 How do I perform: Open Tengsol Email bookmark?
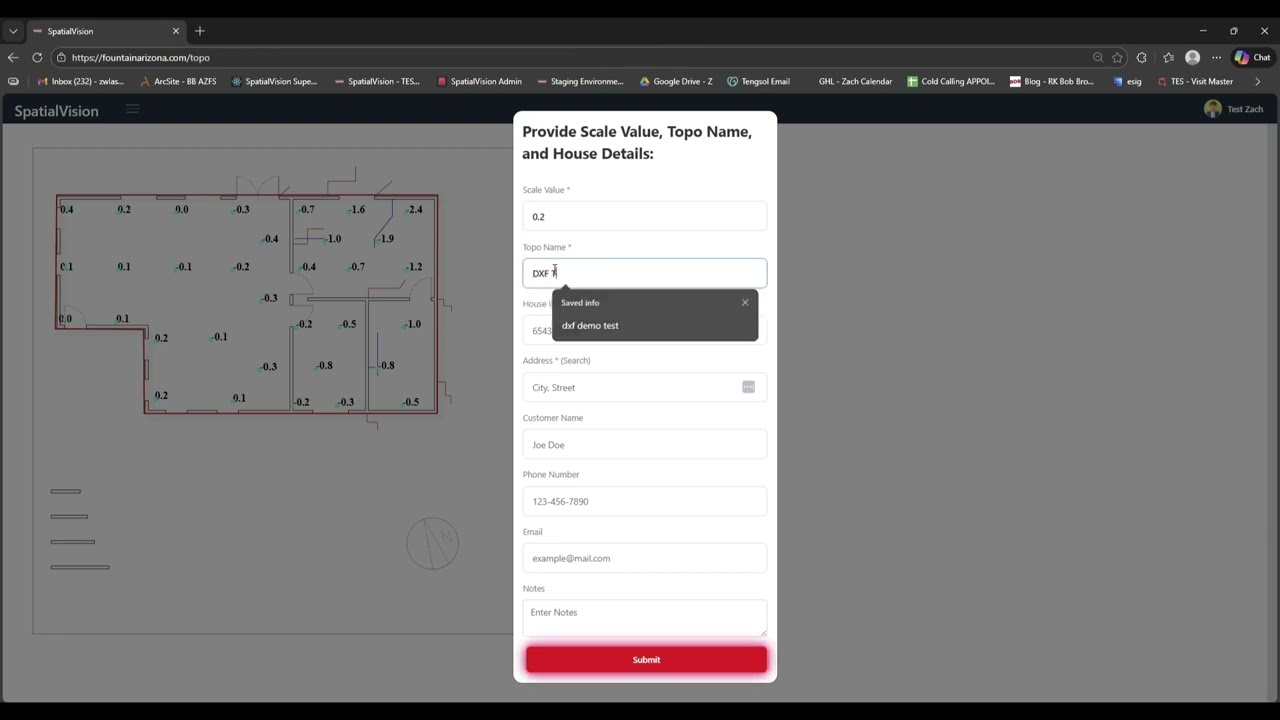[x=758, y=82]
